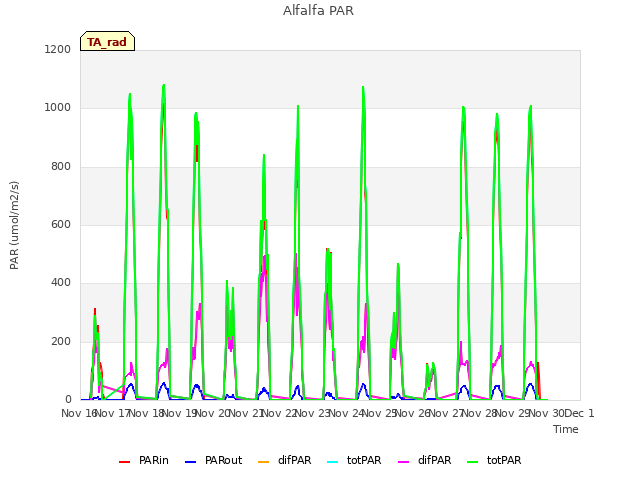Click the magenta difPAR legend swatch
This screenshot has height=480, width=640.
(x=403, y=462)
